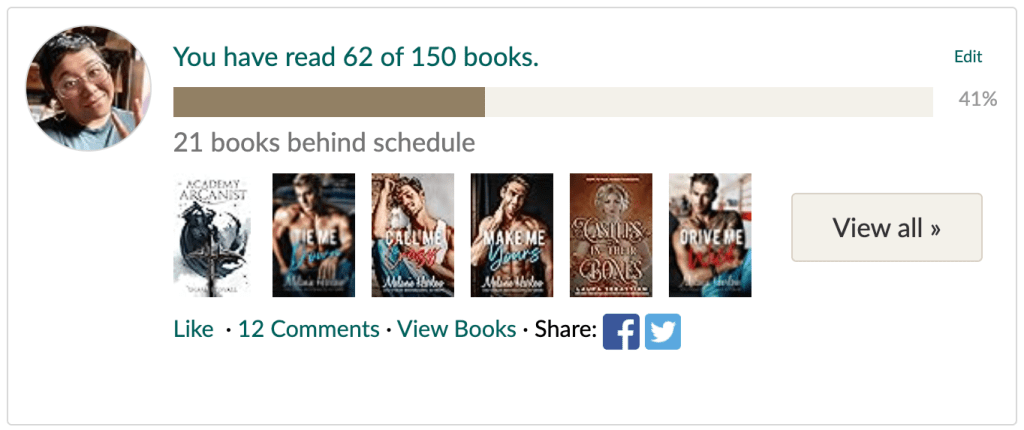Click the '21 books behind schedule' text
This screenshot has width=1024, height=430.
(x=324, y=142)
